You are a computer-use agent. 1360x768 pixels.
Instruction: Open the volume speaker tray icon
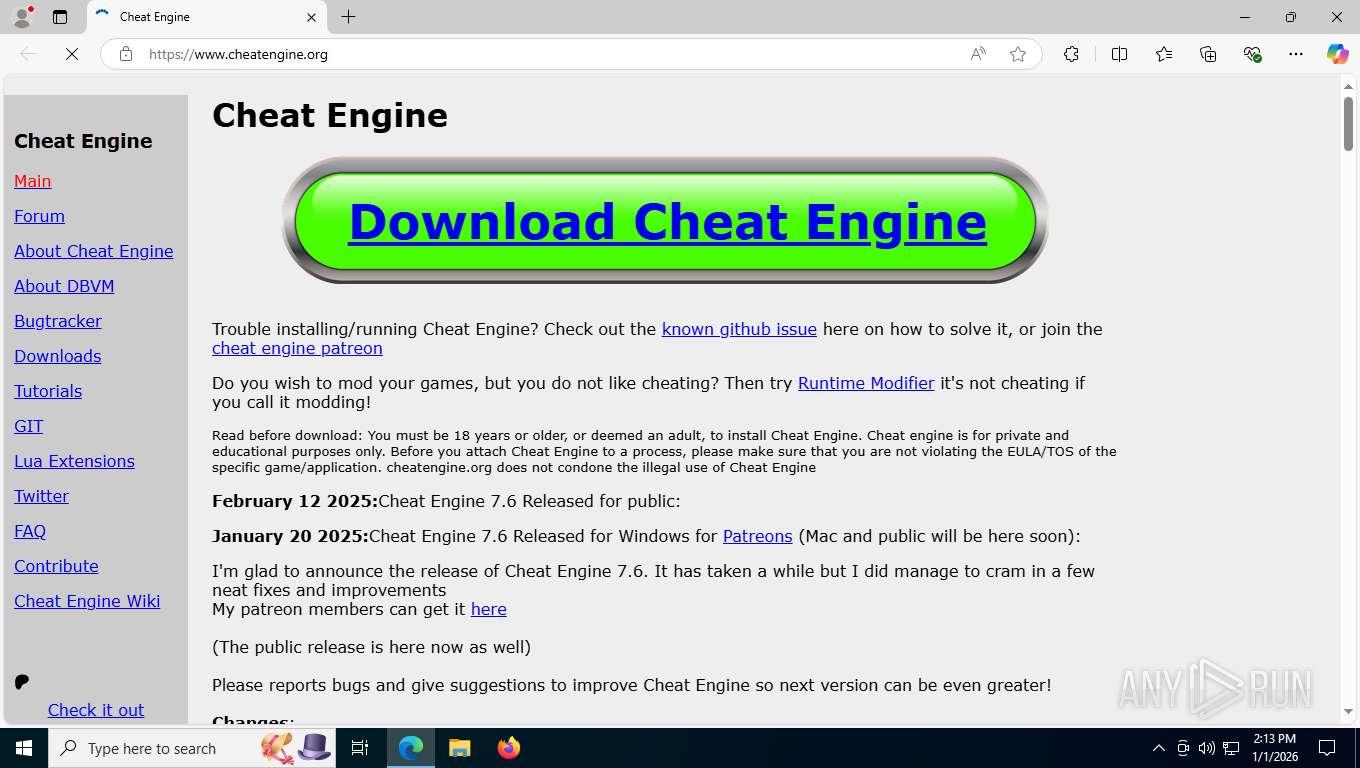coord(1207,748)
